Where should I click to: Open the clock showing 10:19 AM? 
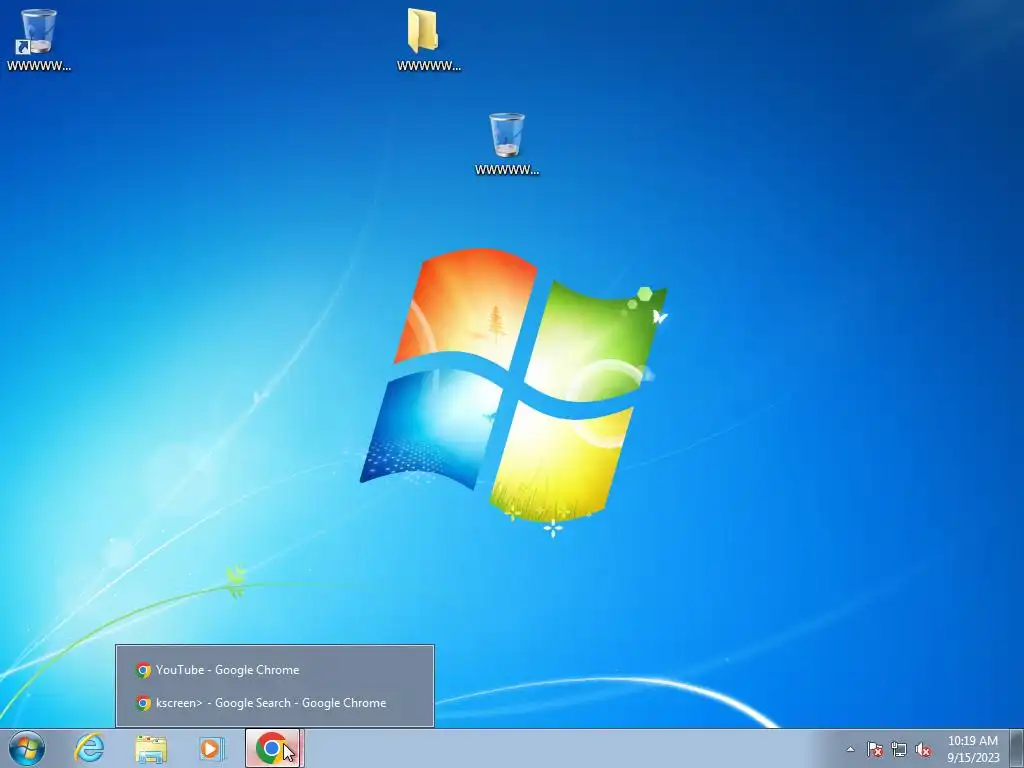point(973,749)
